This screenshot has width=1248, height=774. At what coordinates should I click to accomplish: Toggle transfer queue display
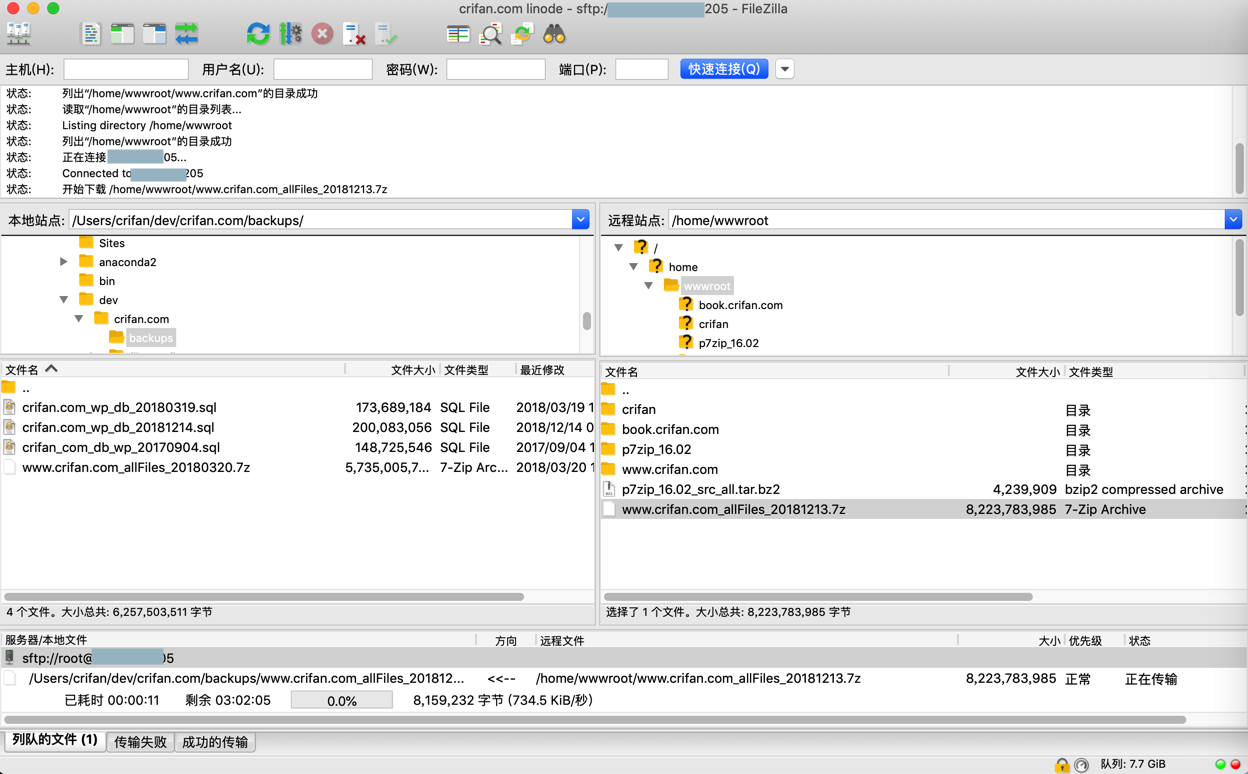coord(187,34)
